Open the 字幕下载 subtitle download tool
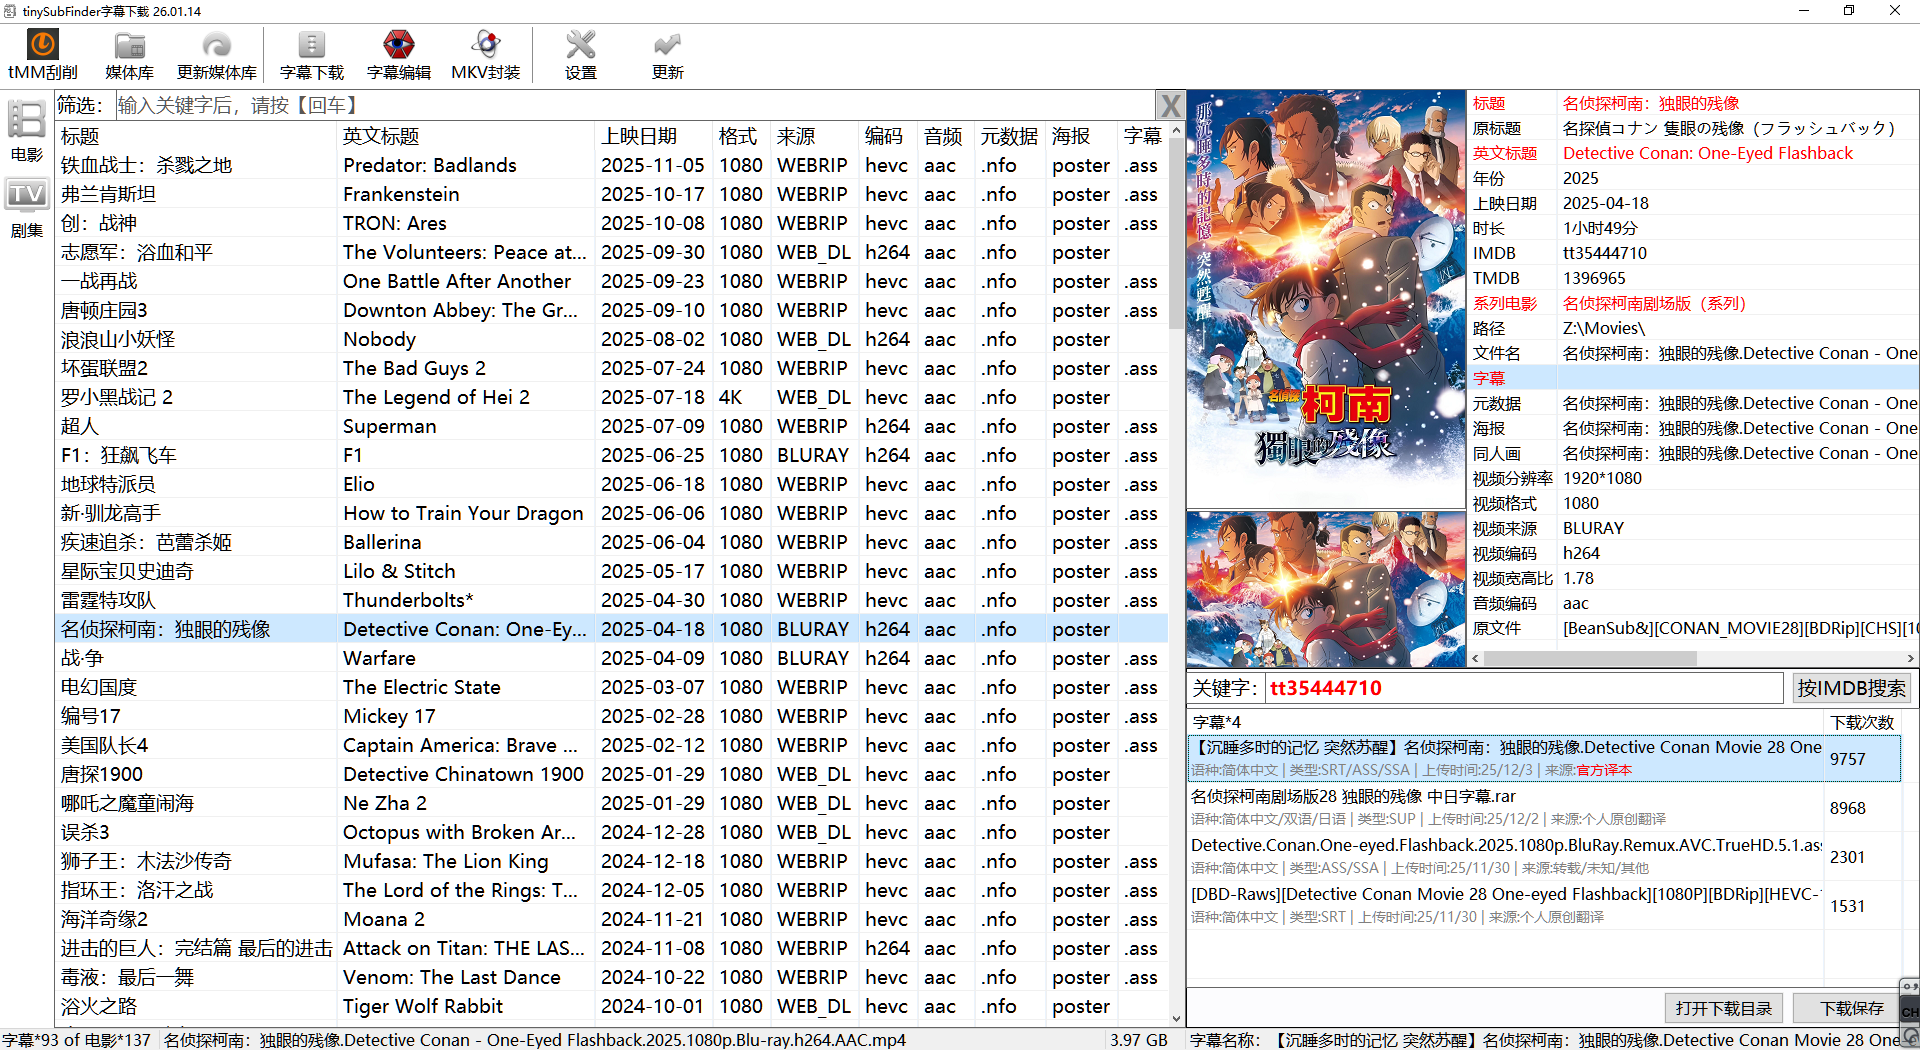Viewport: 1920px width, 1050px height. coord(312,55)
